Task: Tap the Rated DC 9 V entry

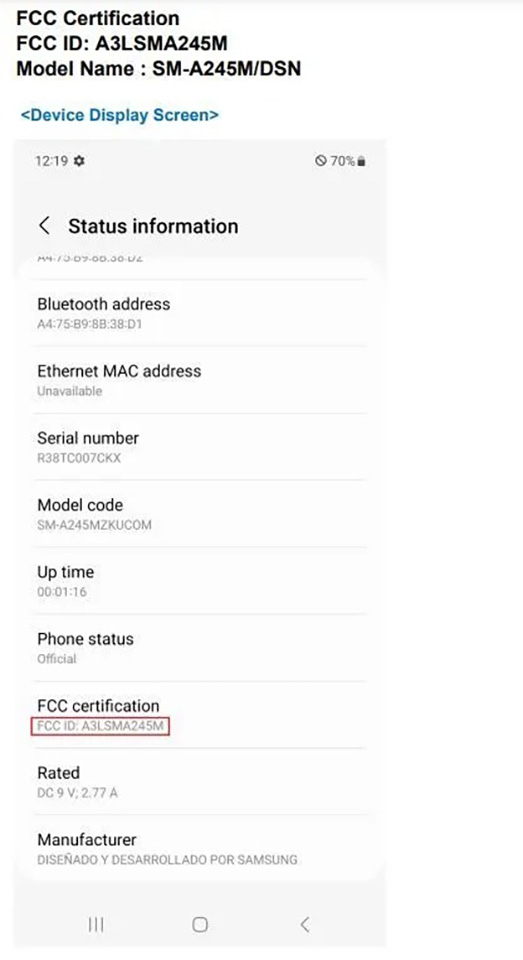Action: pos(200,781)
